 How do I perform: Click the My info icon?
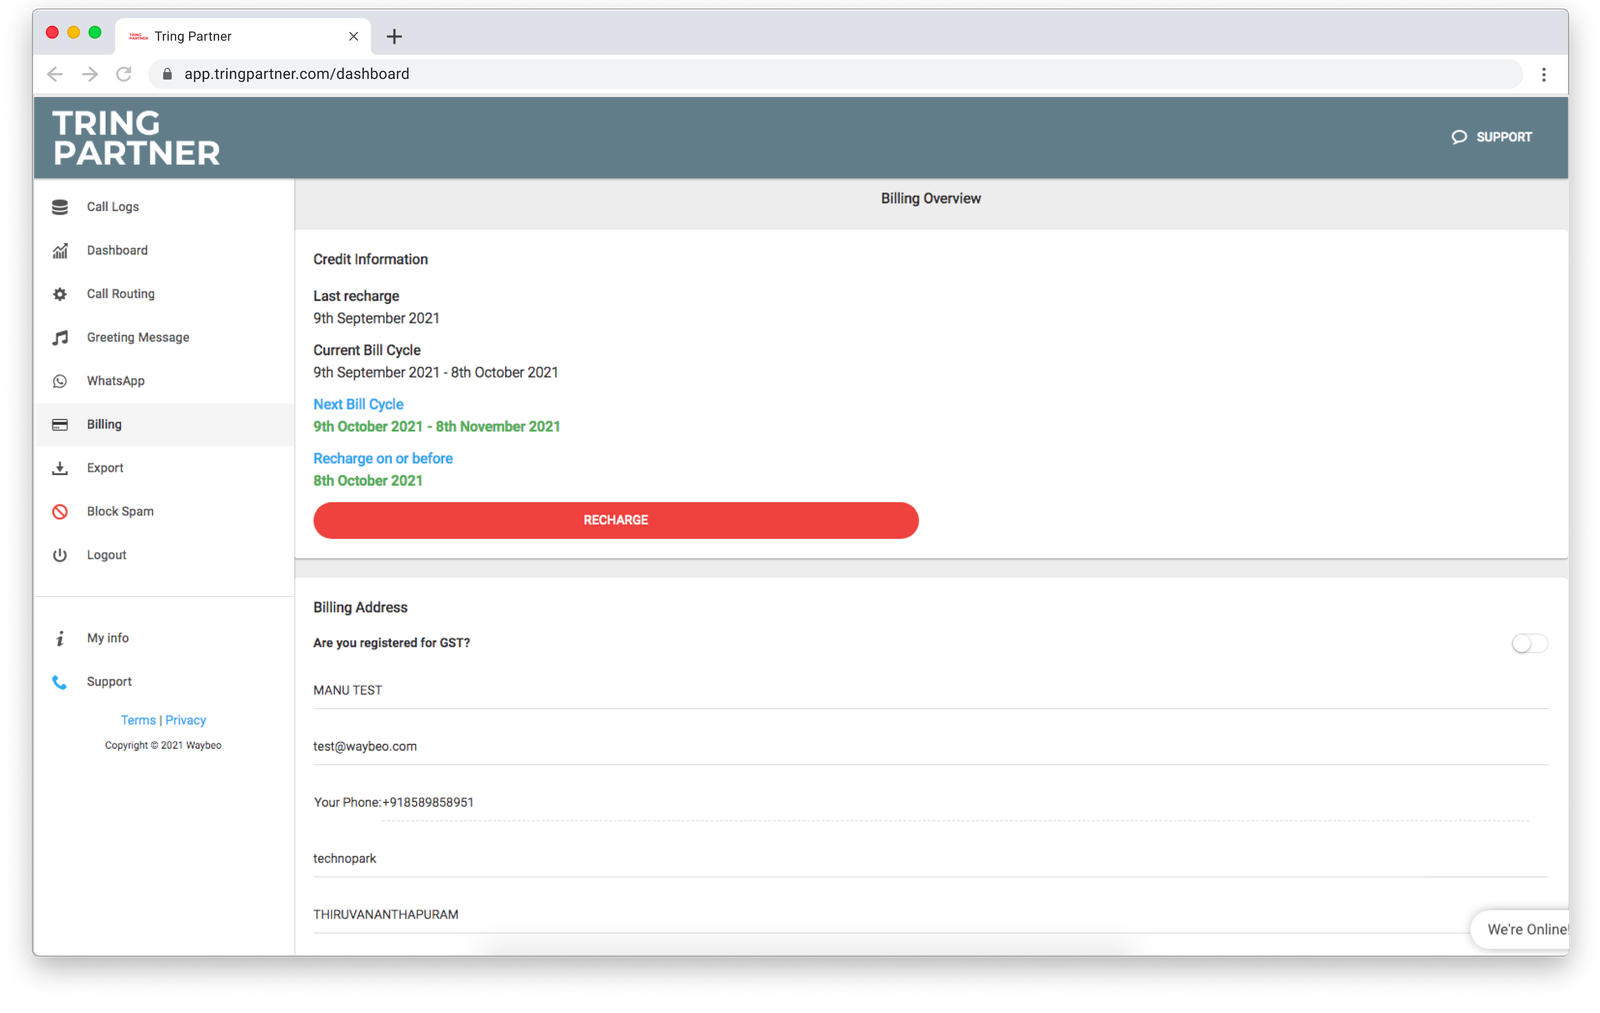60,638
